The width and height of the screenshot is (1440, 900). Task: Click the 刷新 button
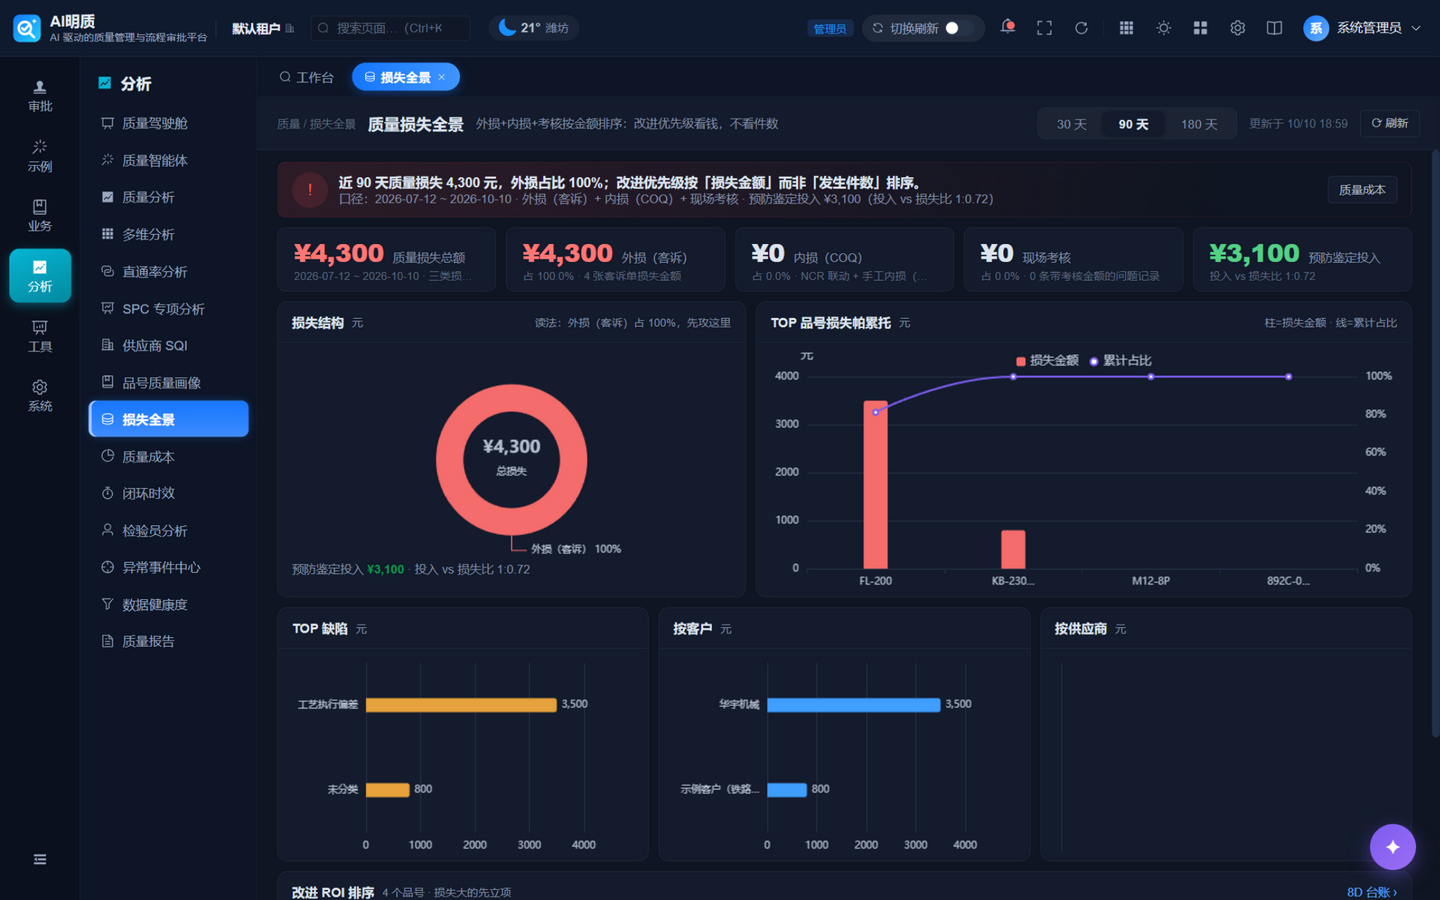tap(1390, 123)
